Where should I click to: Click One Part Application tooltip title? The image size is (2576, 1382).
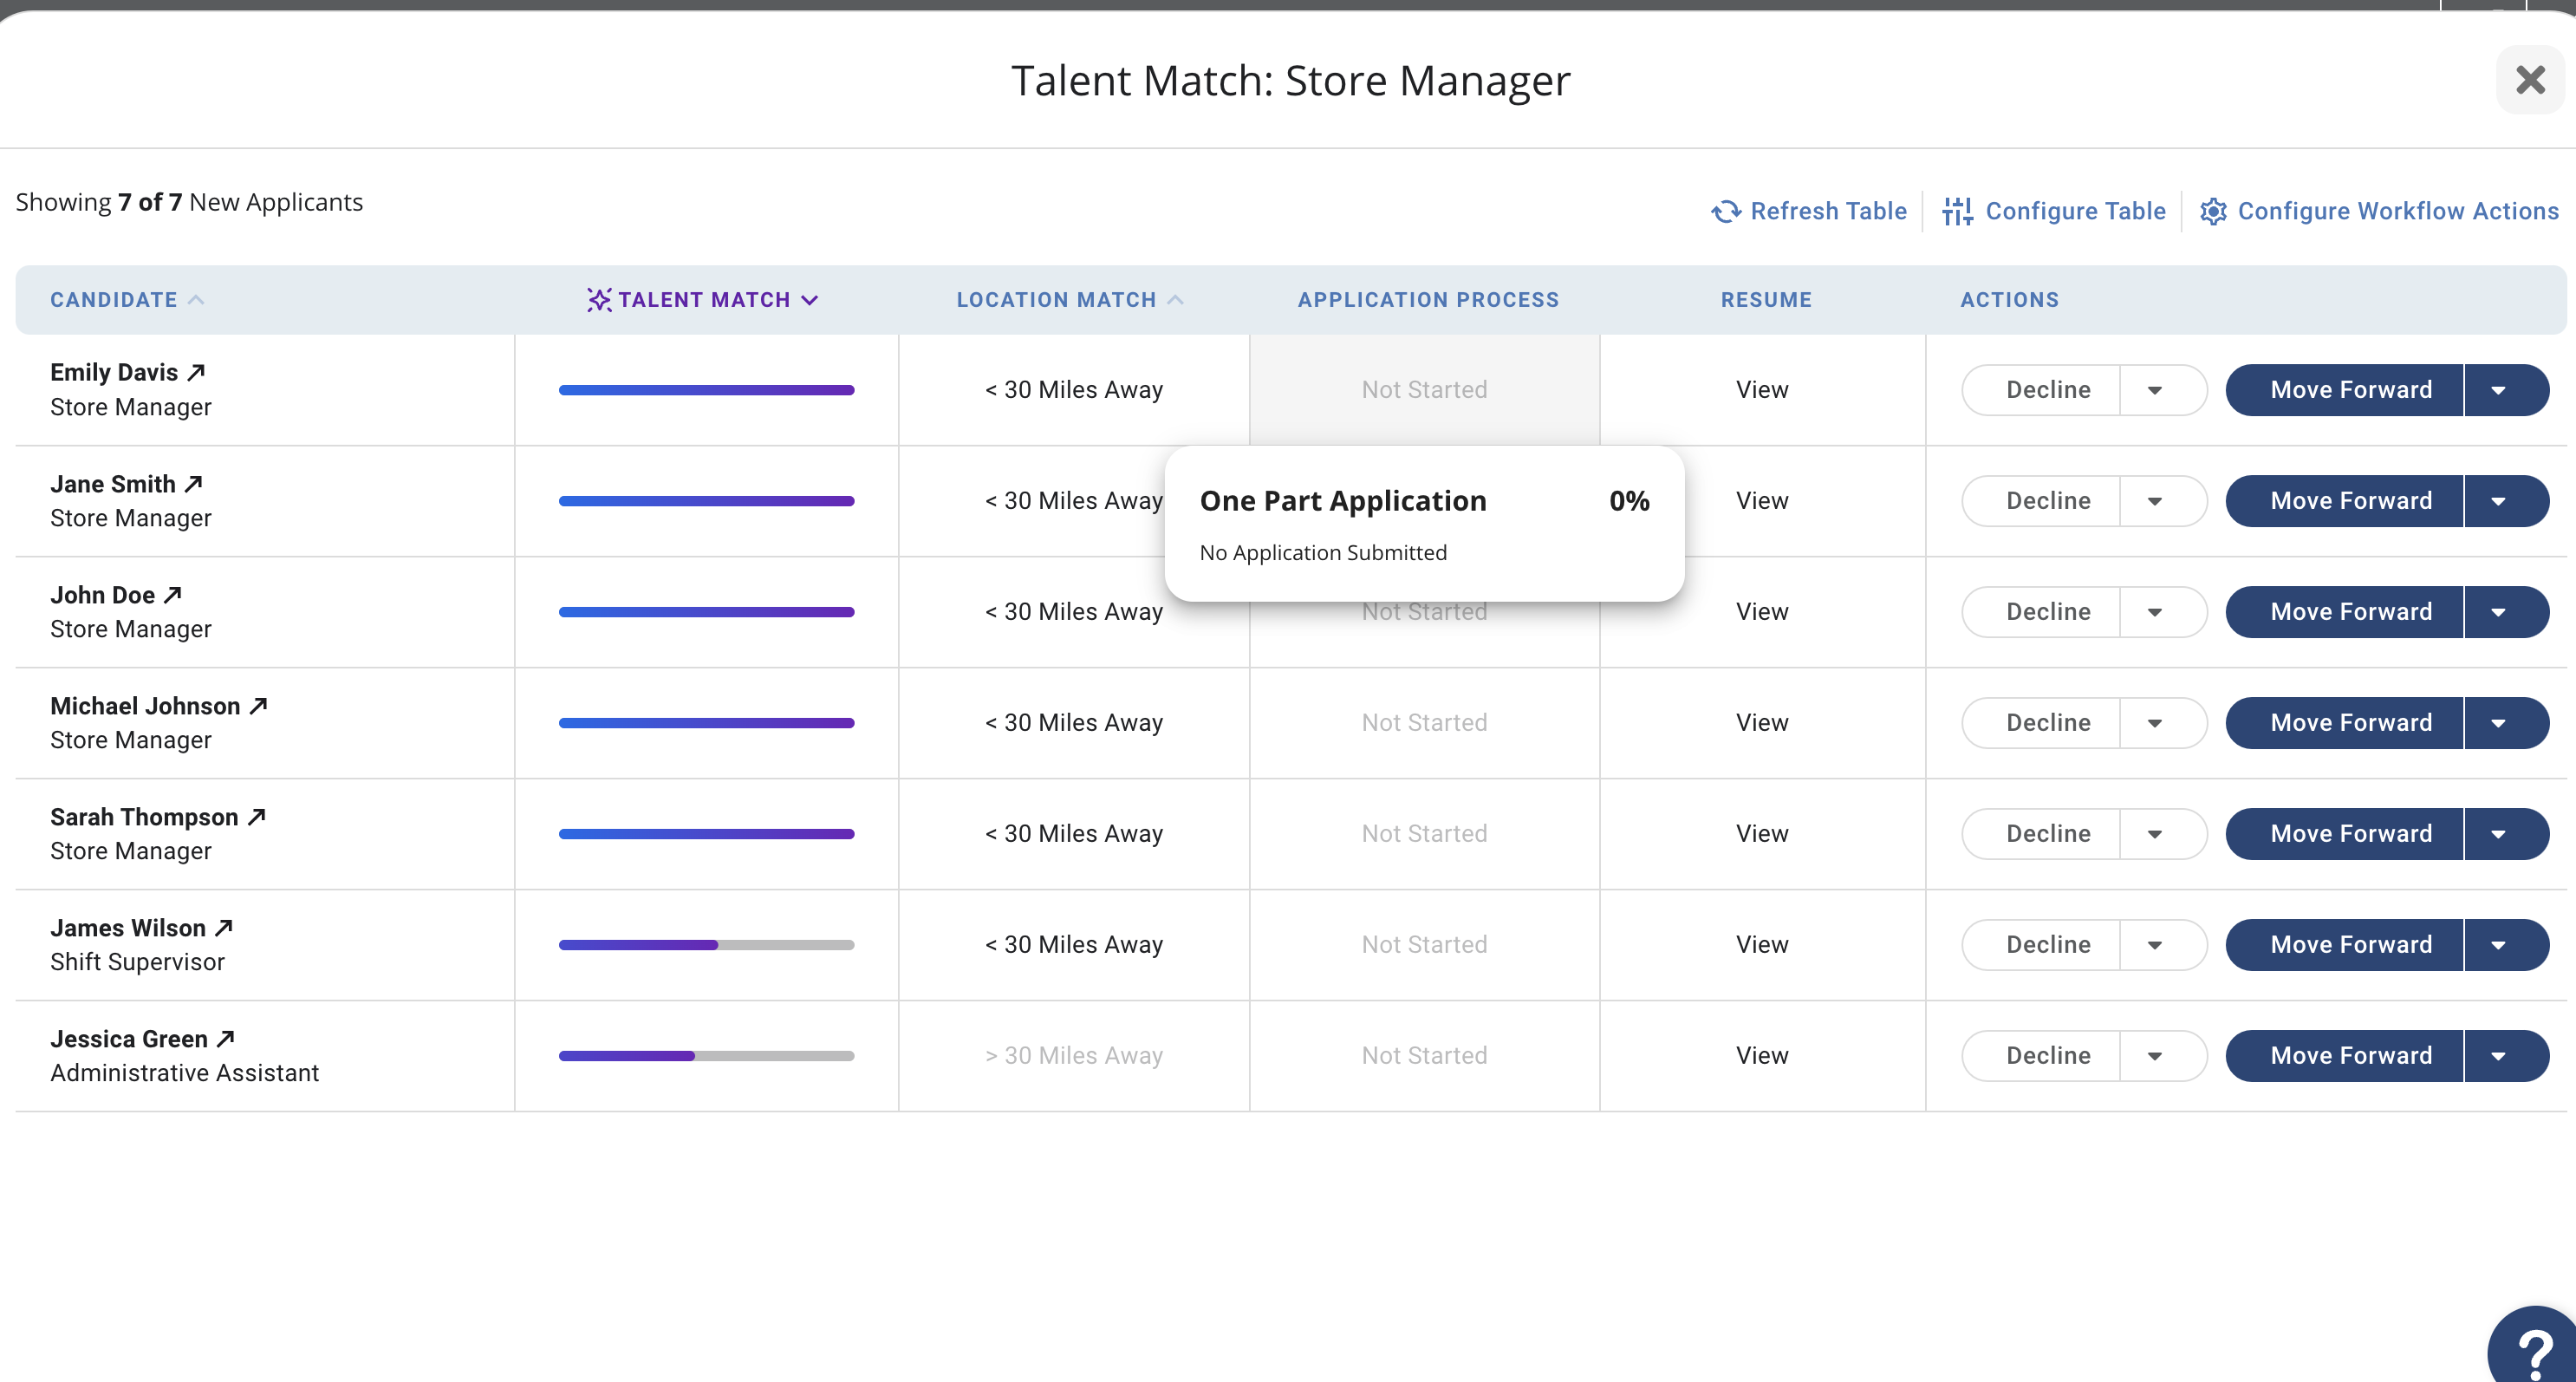pyautogui.click(x=1343, y=501)
